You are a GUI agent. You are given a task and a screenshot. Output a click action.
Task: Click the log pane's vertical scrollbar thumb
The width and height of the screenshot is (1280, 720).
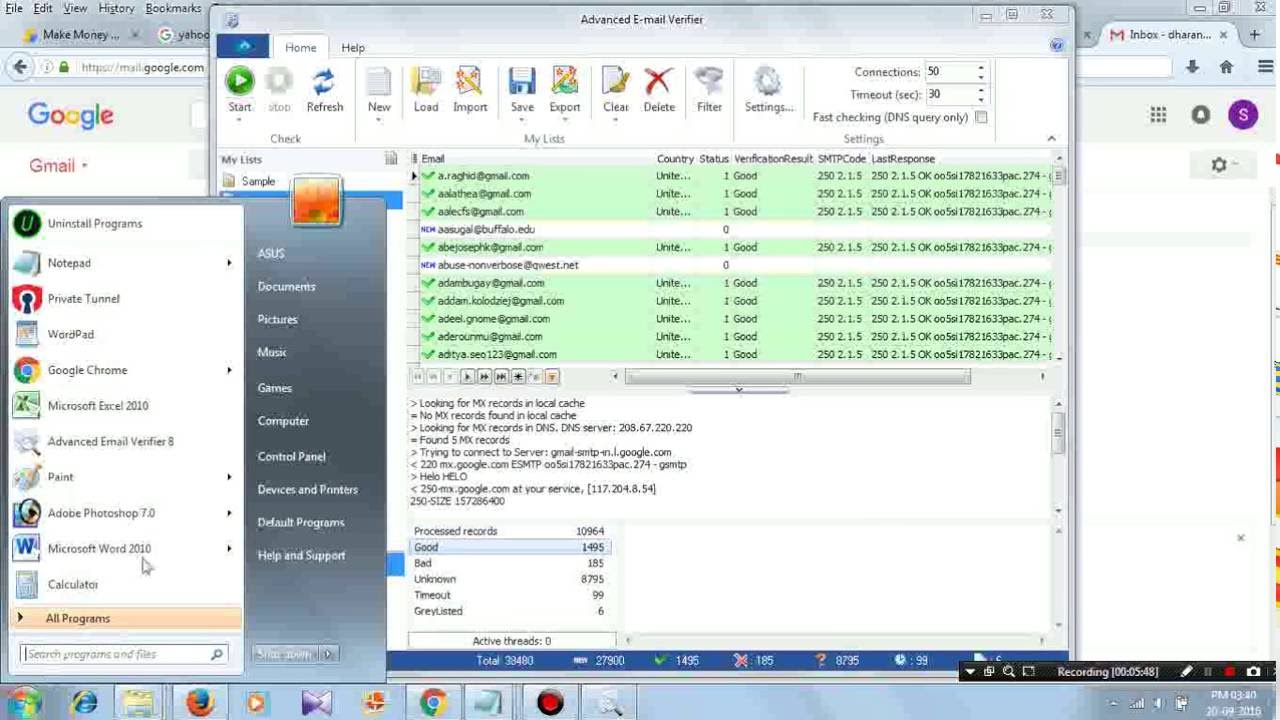[x=1057, y=431]
